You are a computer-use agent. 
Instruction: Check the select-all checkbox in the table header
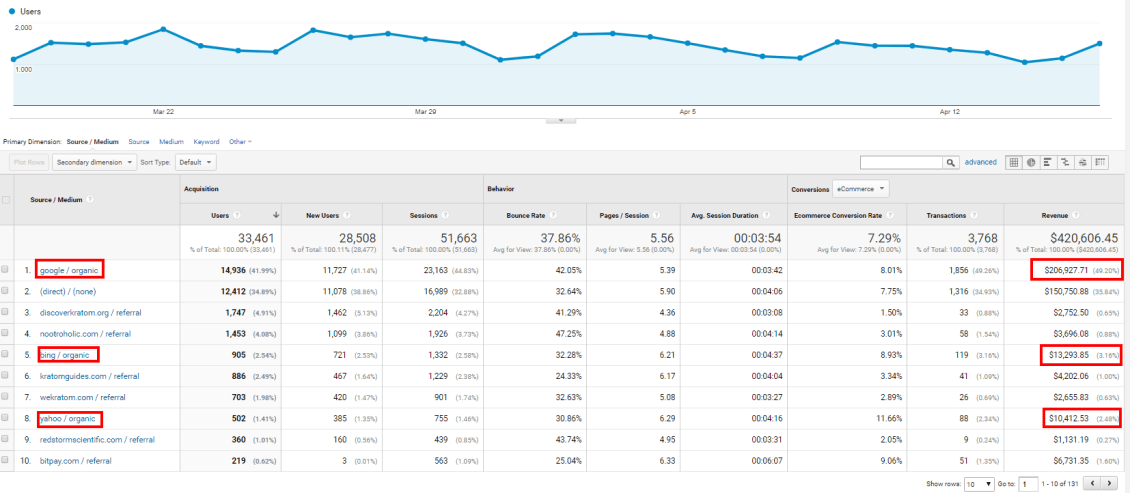[8, 199]
